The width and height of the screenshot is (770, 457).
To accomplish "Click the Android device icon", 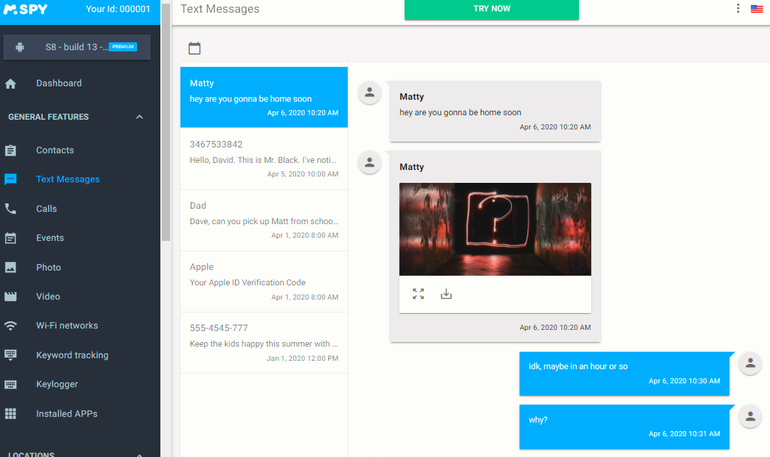I will (x=20, y=47).
